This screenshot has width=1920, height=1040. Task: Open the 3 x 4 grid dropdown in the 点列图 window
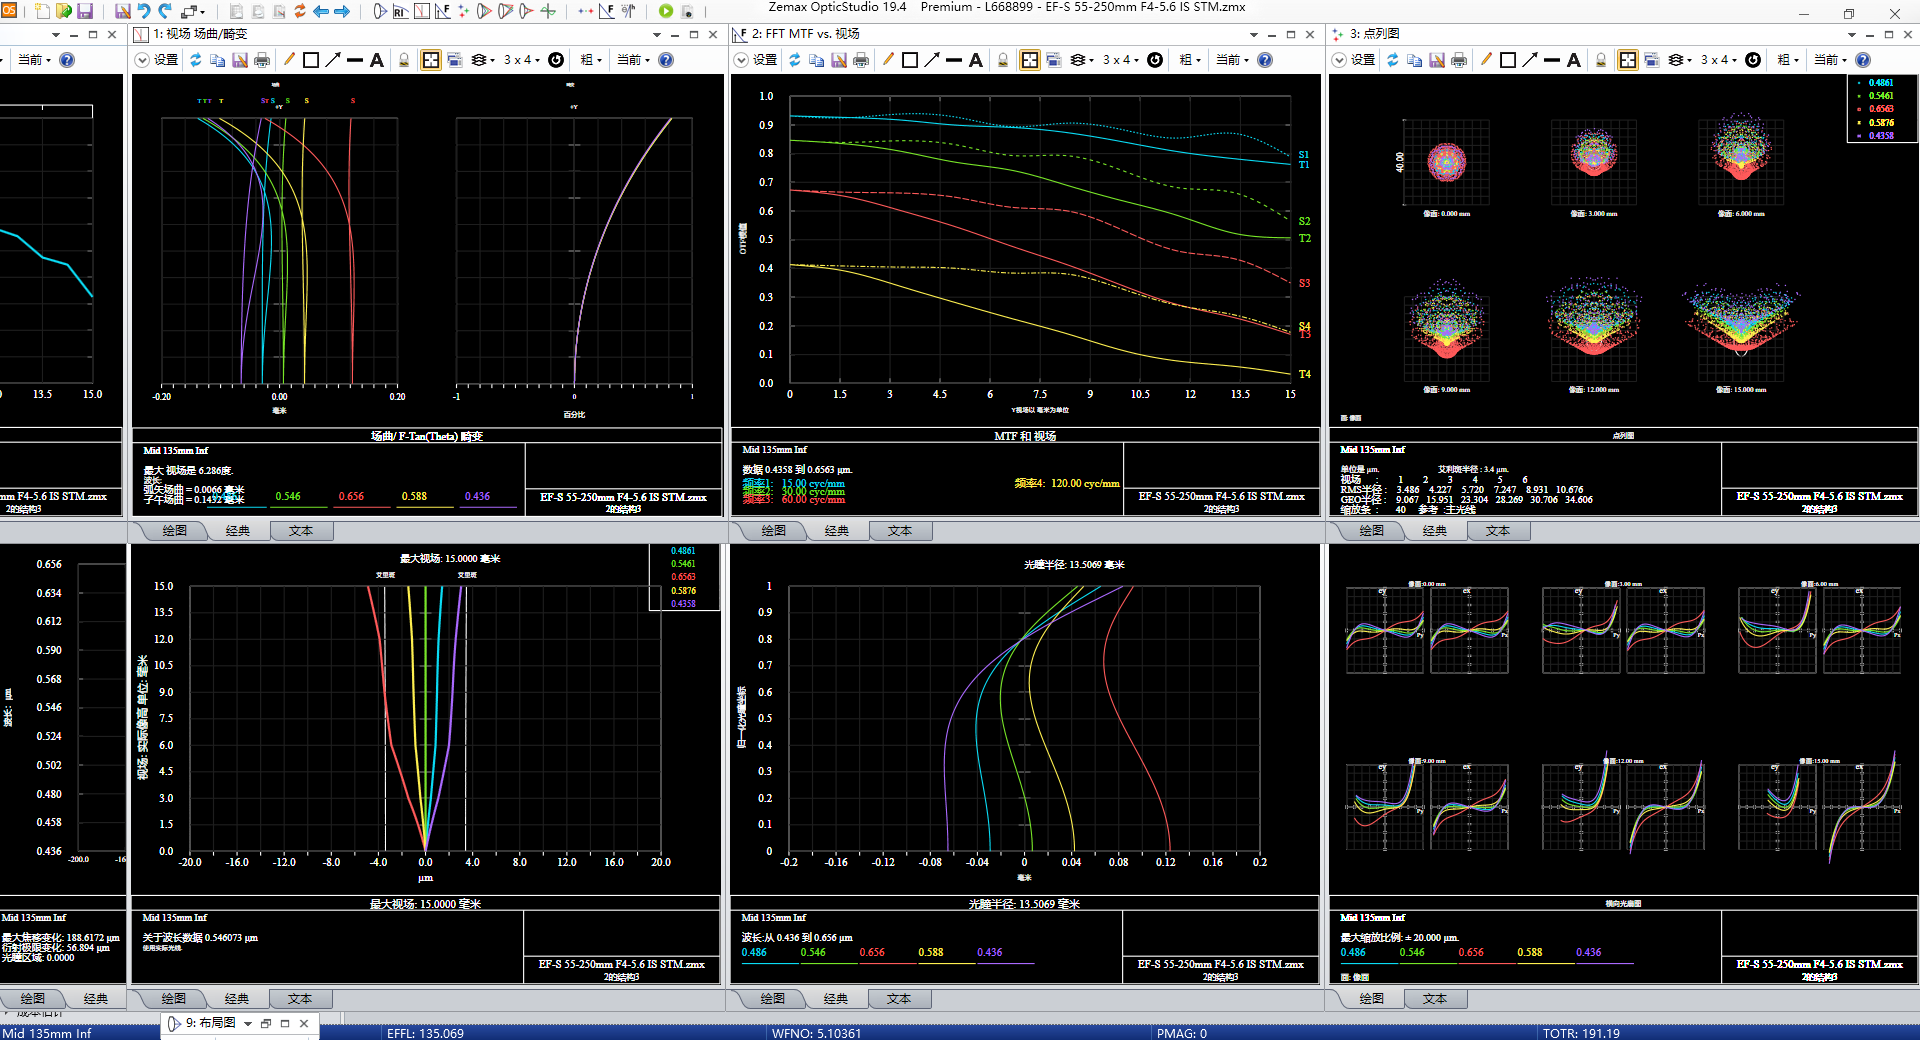(x=1720, y=60)
